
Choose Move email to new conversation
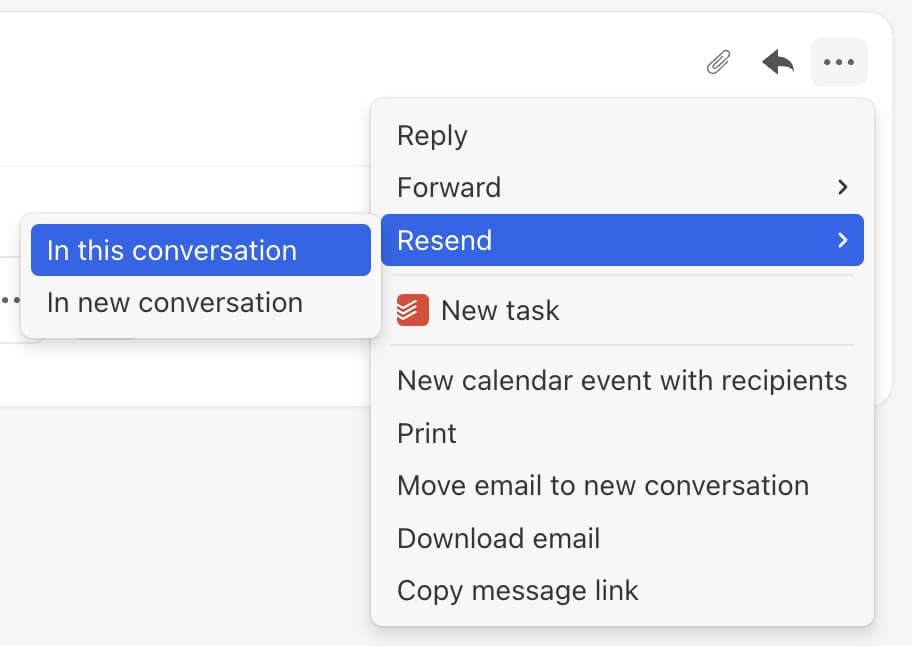point(603,485)
